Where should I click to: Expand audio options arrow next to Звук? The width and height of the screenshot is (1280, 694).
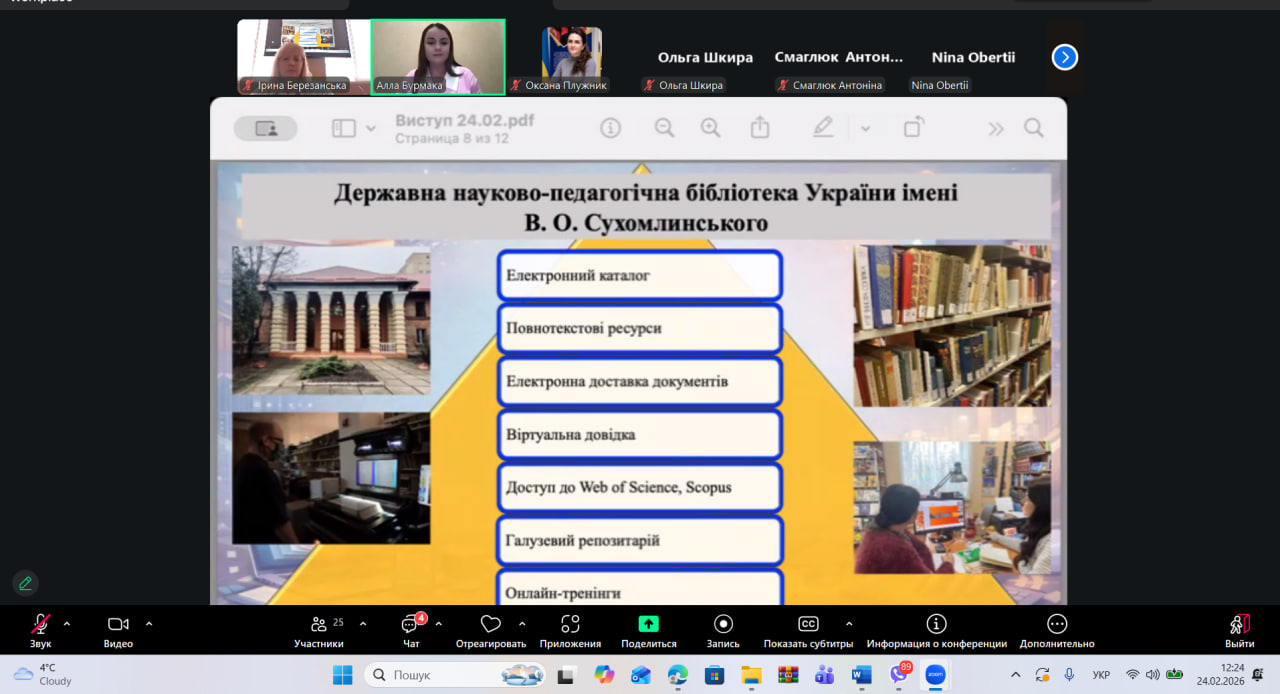coord(67,624)
